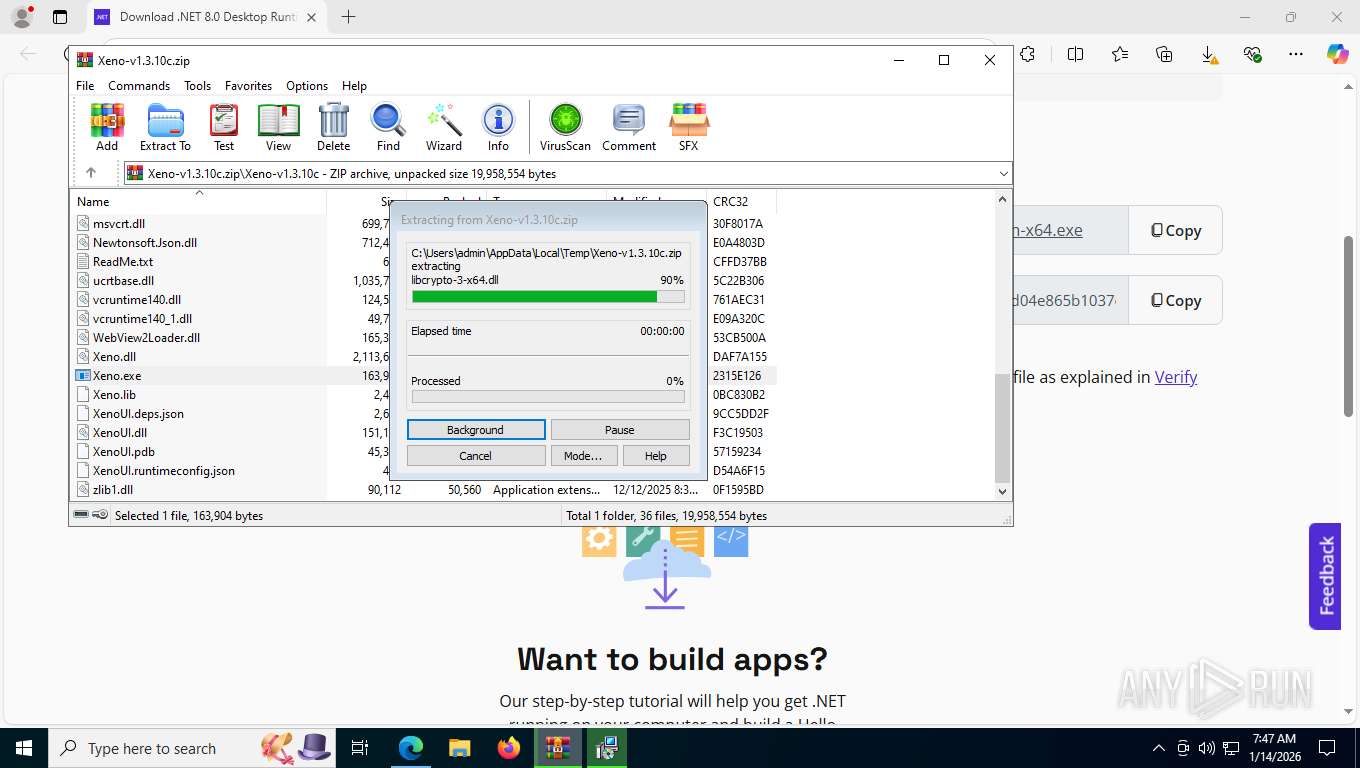The image size is (1360, 768).
Task: Open Edge Collections icon
Action: click(1164, 54)
